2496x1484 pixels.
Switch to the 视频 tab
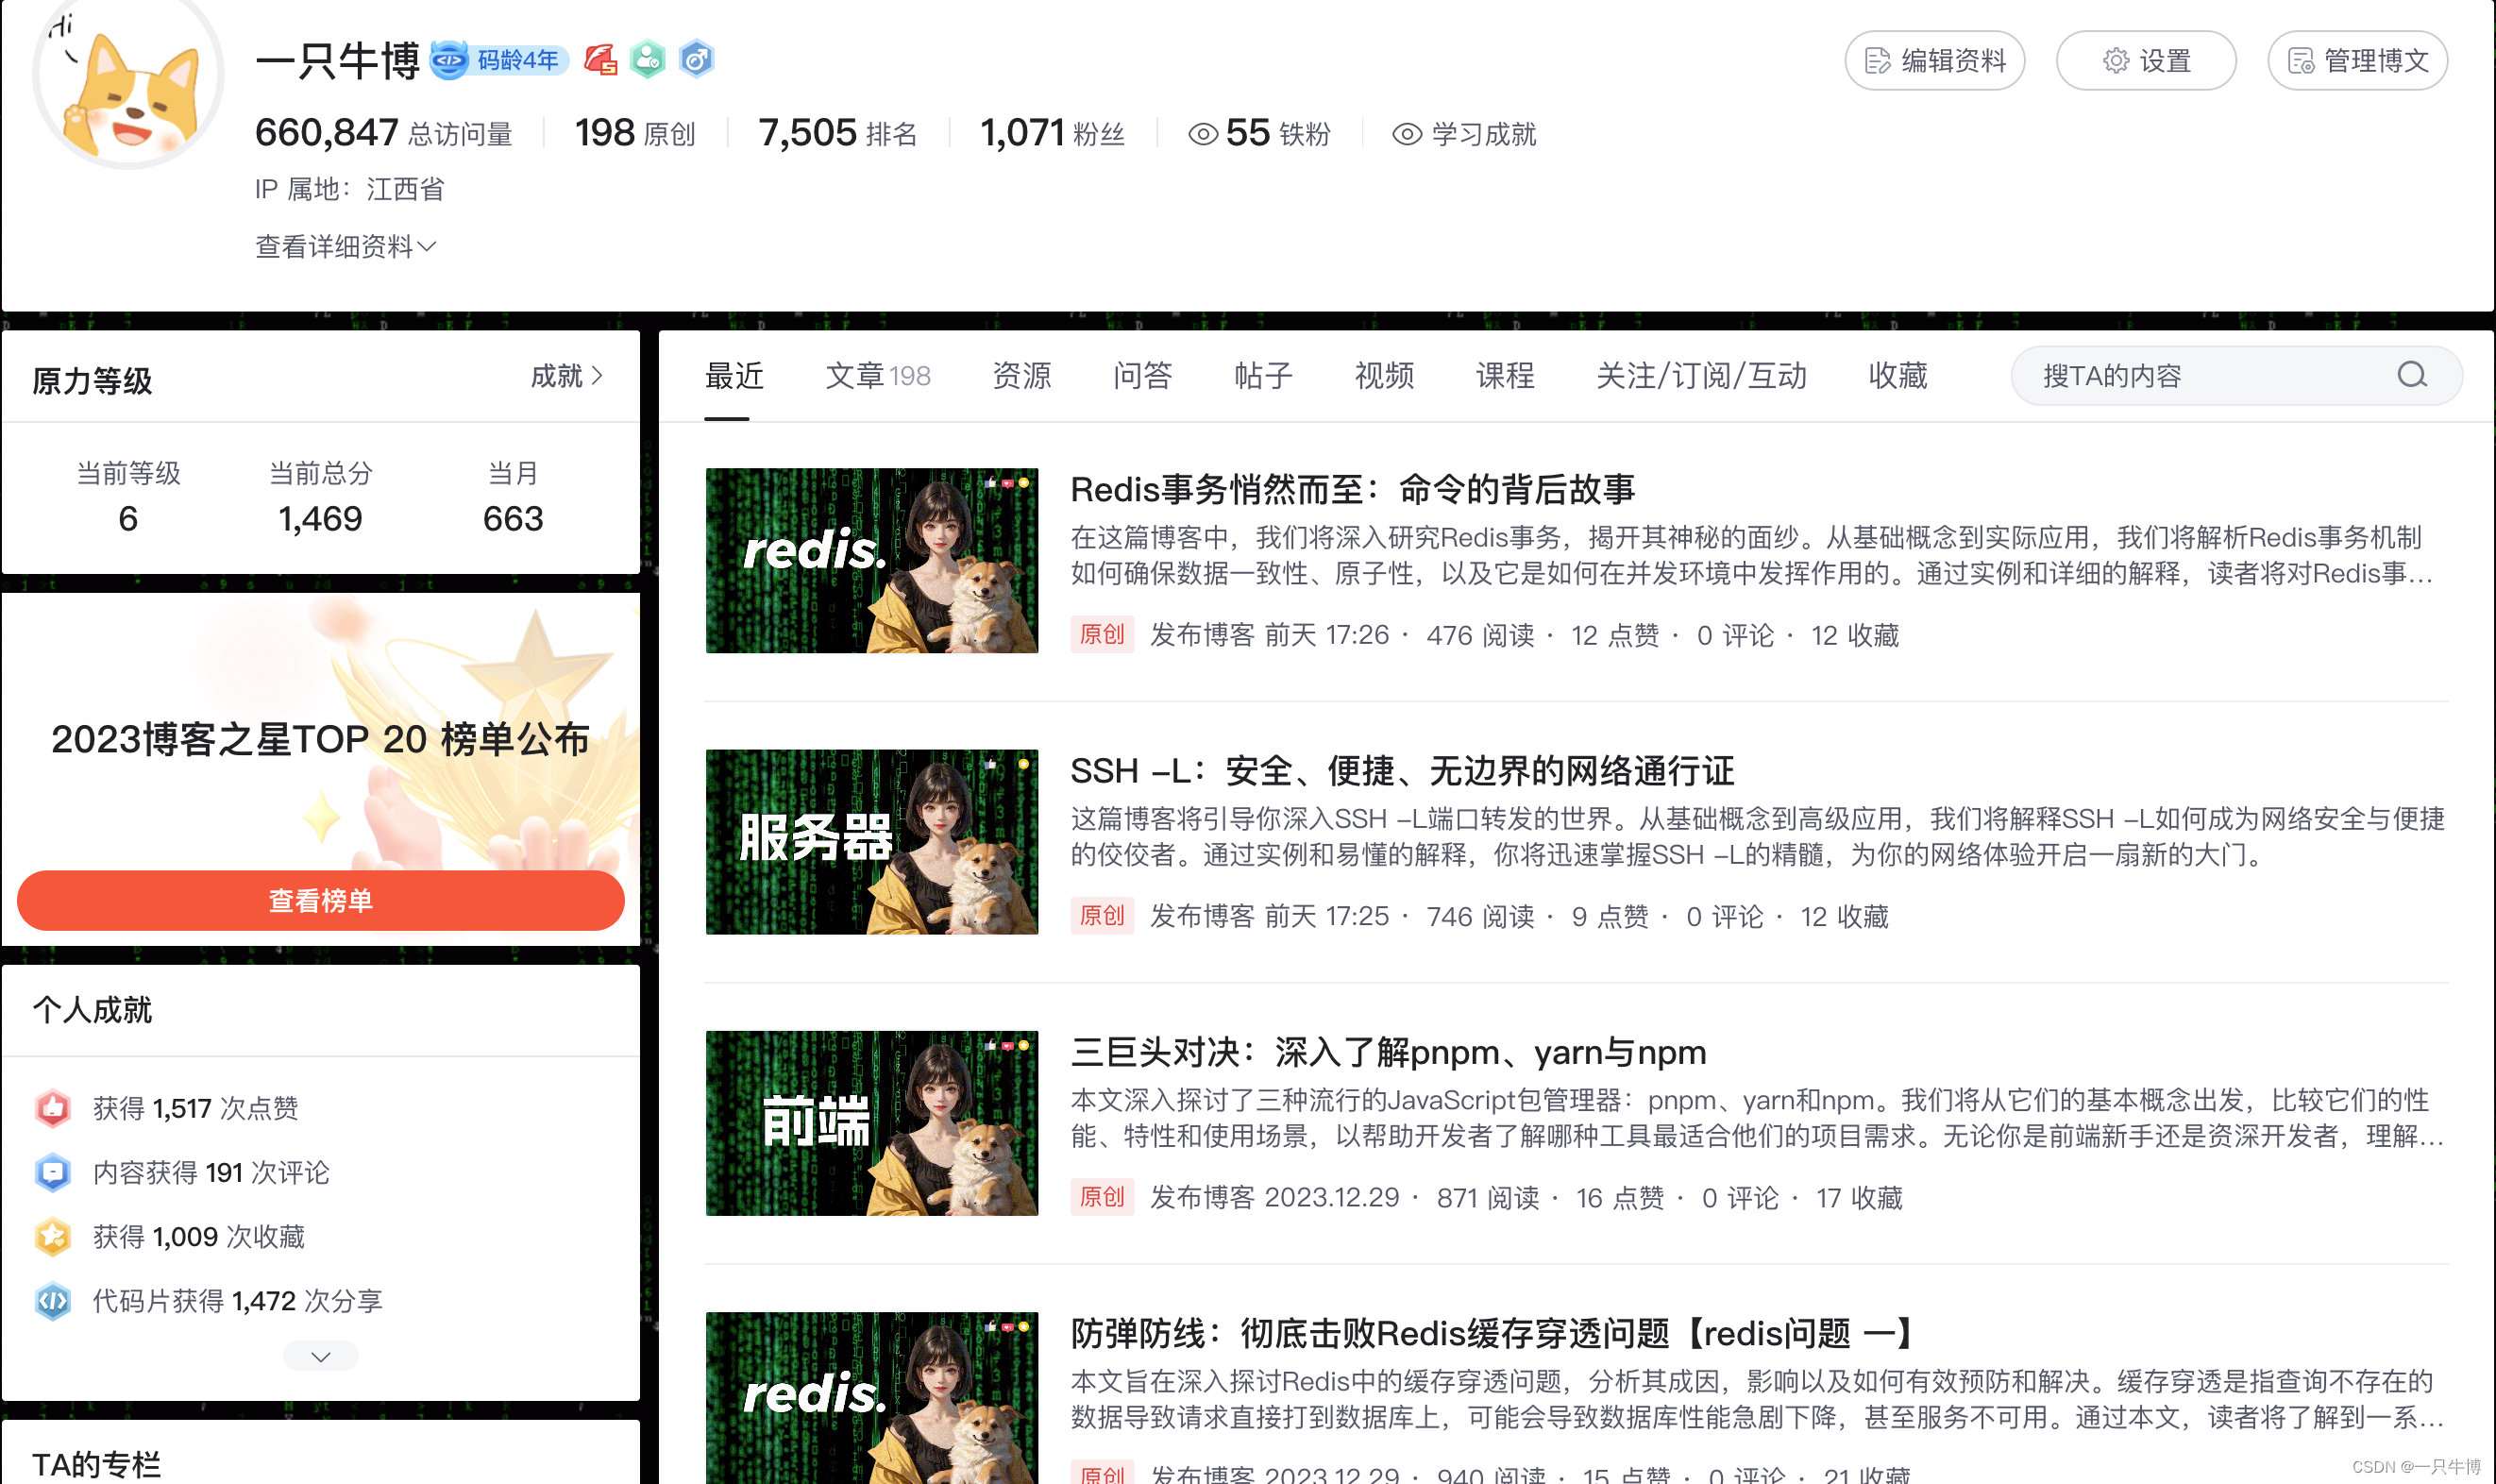pos(1384,376)
